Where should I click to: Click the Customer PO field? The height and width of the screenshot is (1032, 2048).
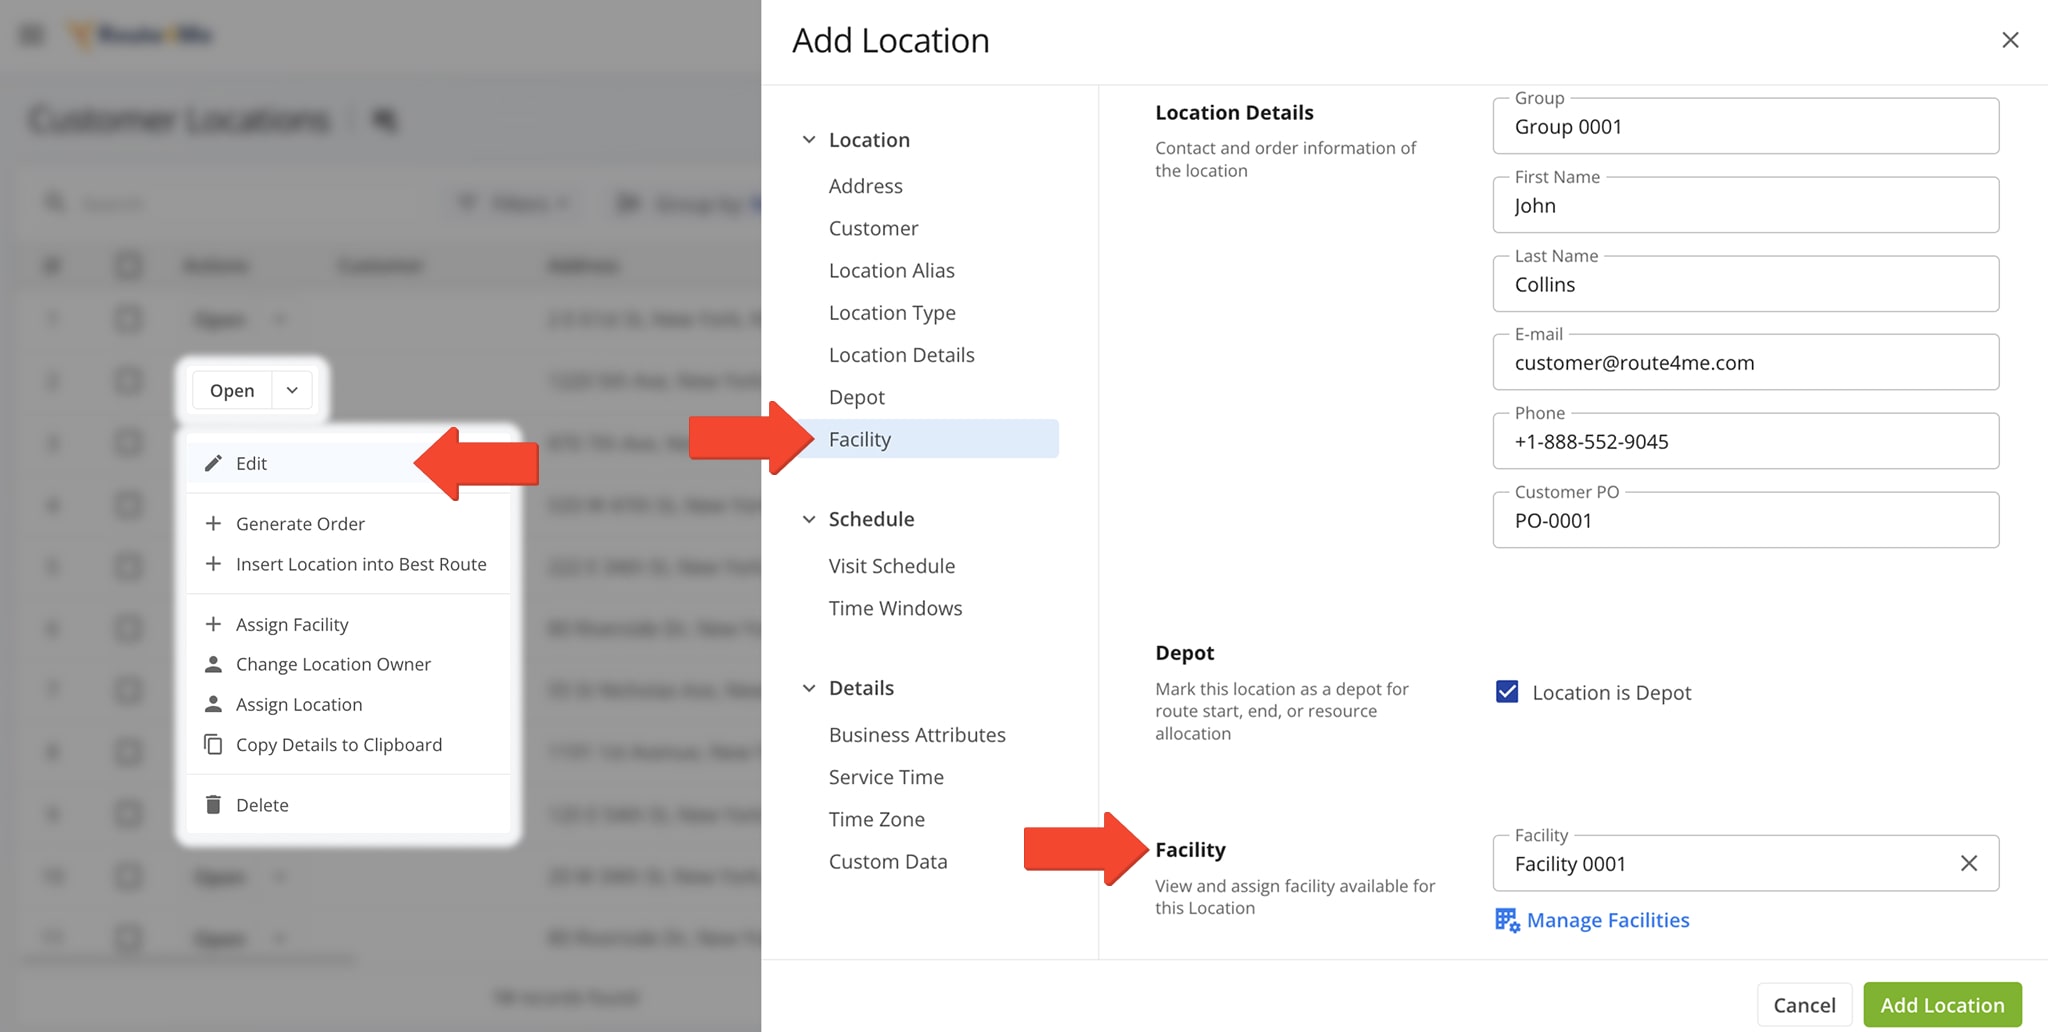(x=1745, y=520)
